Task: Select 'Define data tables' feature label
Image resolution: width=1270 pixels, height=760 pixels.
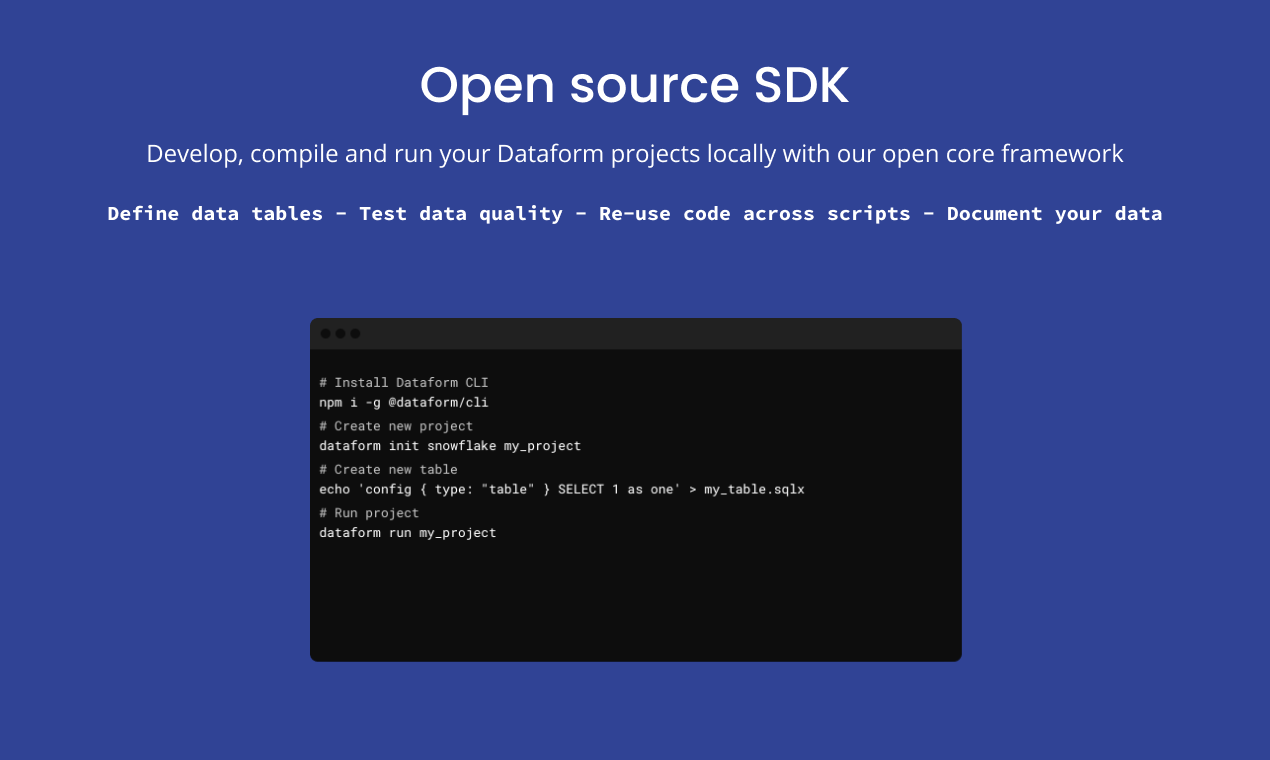Action: click(x=214, y=213)
